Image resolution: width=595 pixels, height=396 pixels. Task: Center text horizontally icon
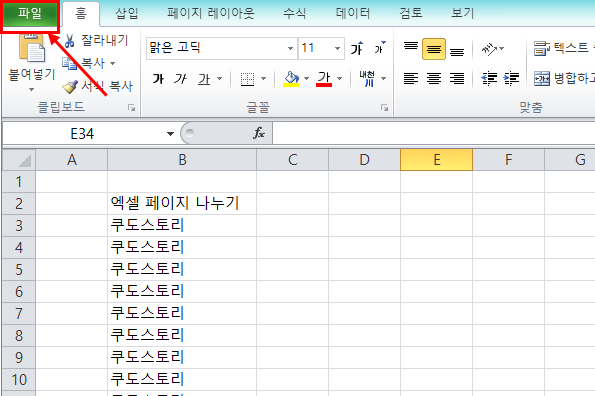click(x=434, y=79)
